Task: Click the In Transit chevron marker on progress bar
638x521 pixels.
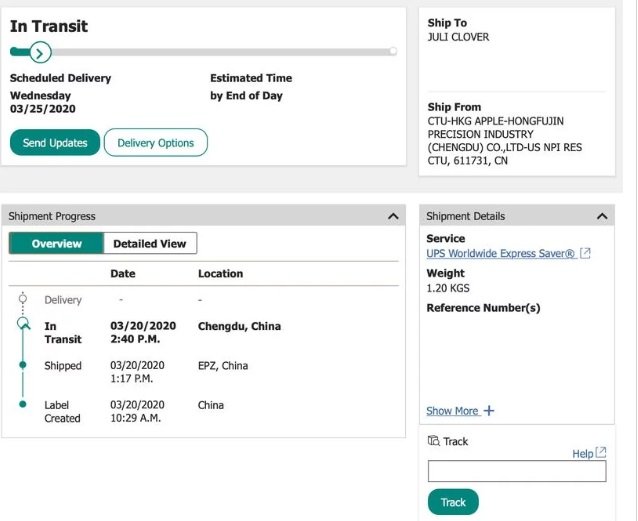Action: coord(39,52)
